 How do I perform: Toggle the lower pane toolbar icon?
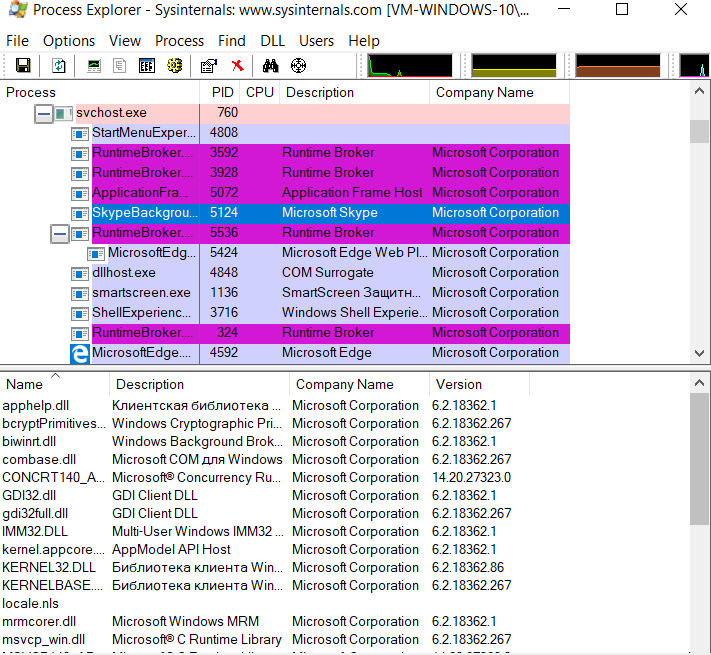147,66
